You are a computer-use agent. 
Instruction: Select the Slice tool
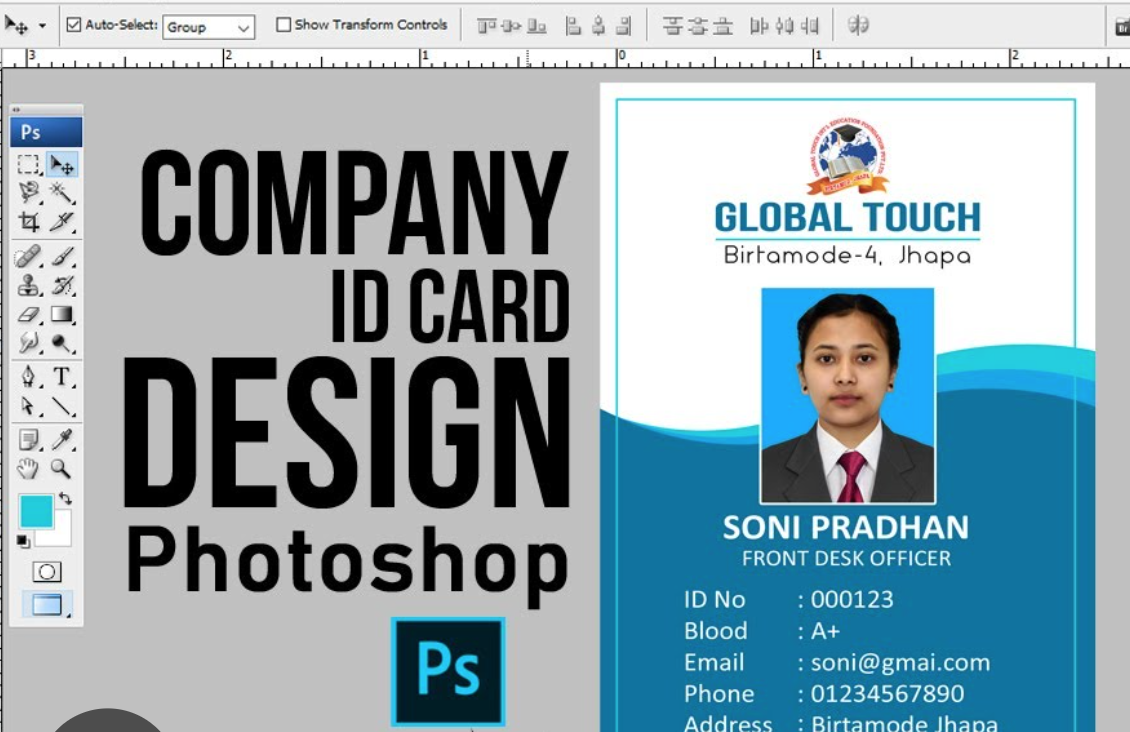click(x=63, y=222)
